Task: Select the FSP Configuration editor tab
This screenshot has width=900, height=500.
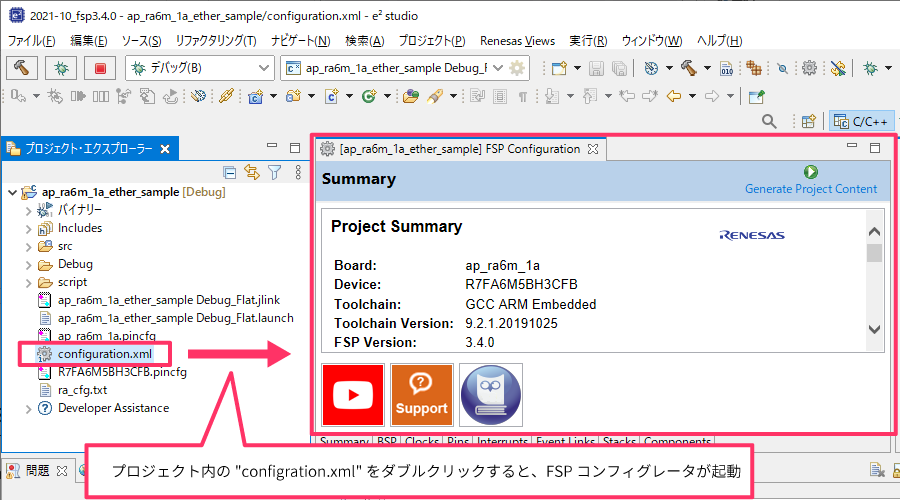Action: click(460, 149)
